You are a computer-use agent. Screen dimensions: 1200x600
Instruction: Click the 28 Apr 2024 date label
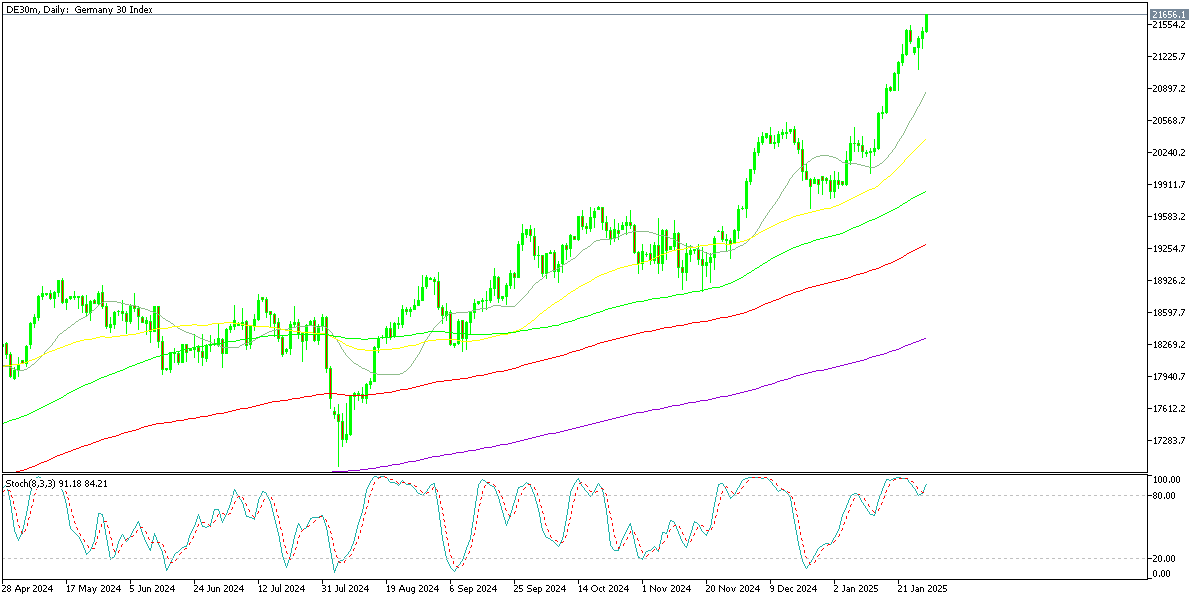pyautogui.click(x=27, y=589)
